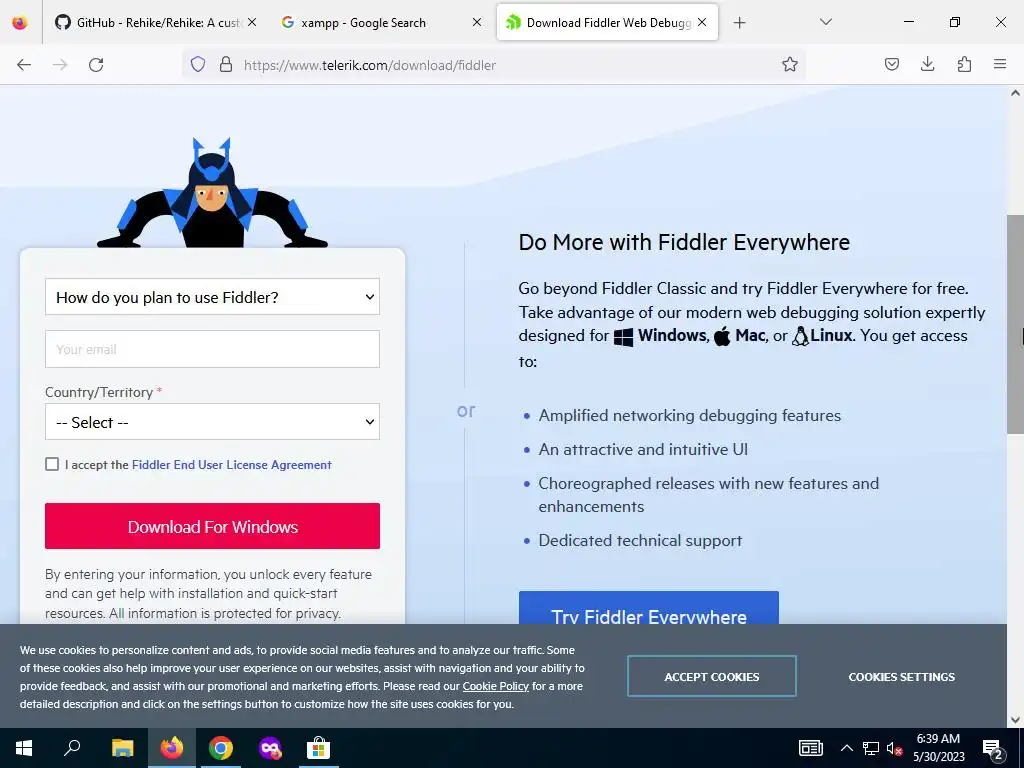Open the tracking protection shield icon
Screen dimensions: 1024x768
[198, 64]
